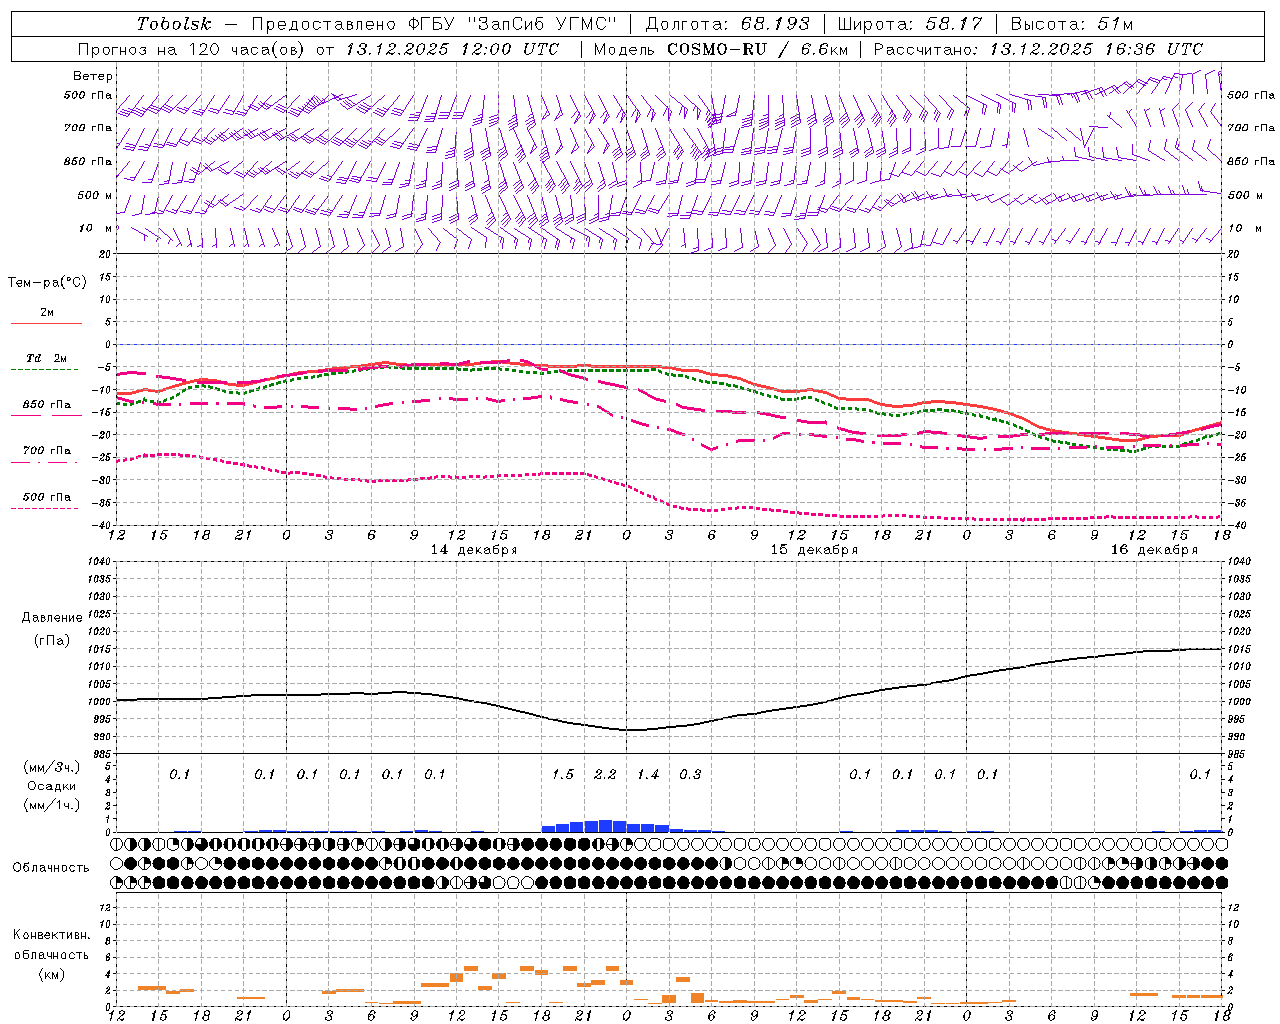Screen dimensions: 1280x1024
Task: Click the '1.4' precipitation value
Action: coord(648,775)
